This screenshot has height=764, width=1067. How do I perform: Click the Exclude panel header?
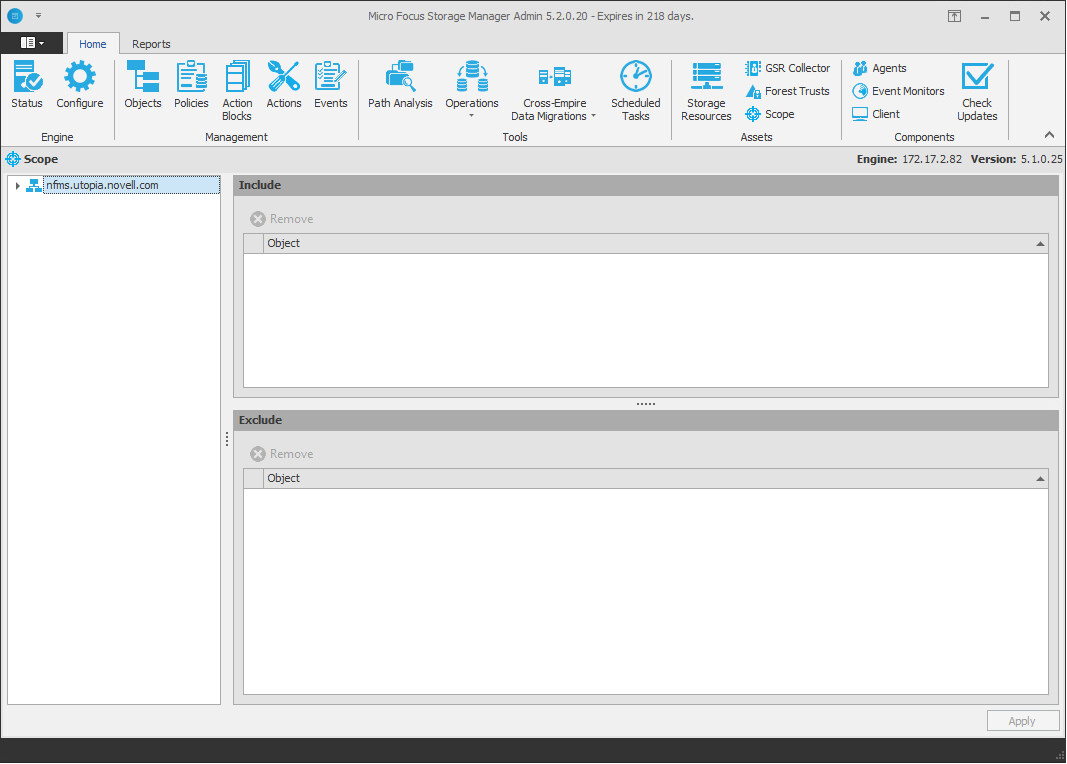click(x=646, y=420)
